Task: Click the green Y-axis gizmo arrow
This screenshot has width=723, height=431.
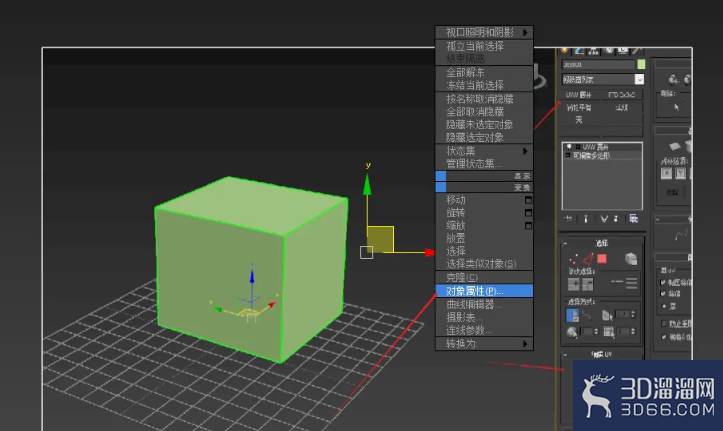Action: 367,184
